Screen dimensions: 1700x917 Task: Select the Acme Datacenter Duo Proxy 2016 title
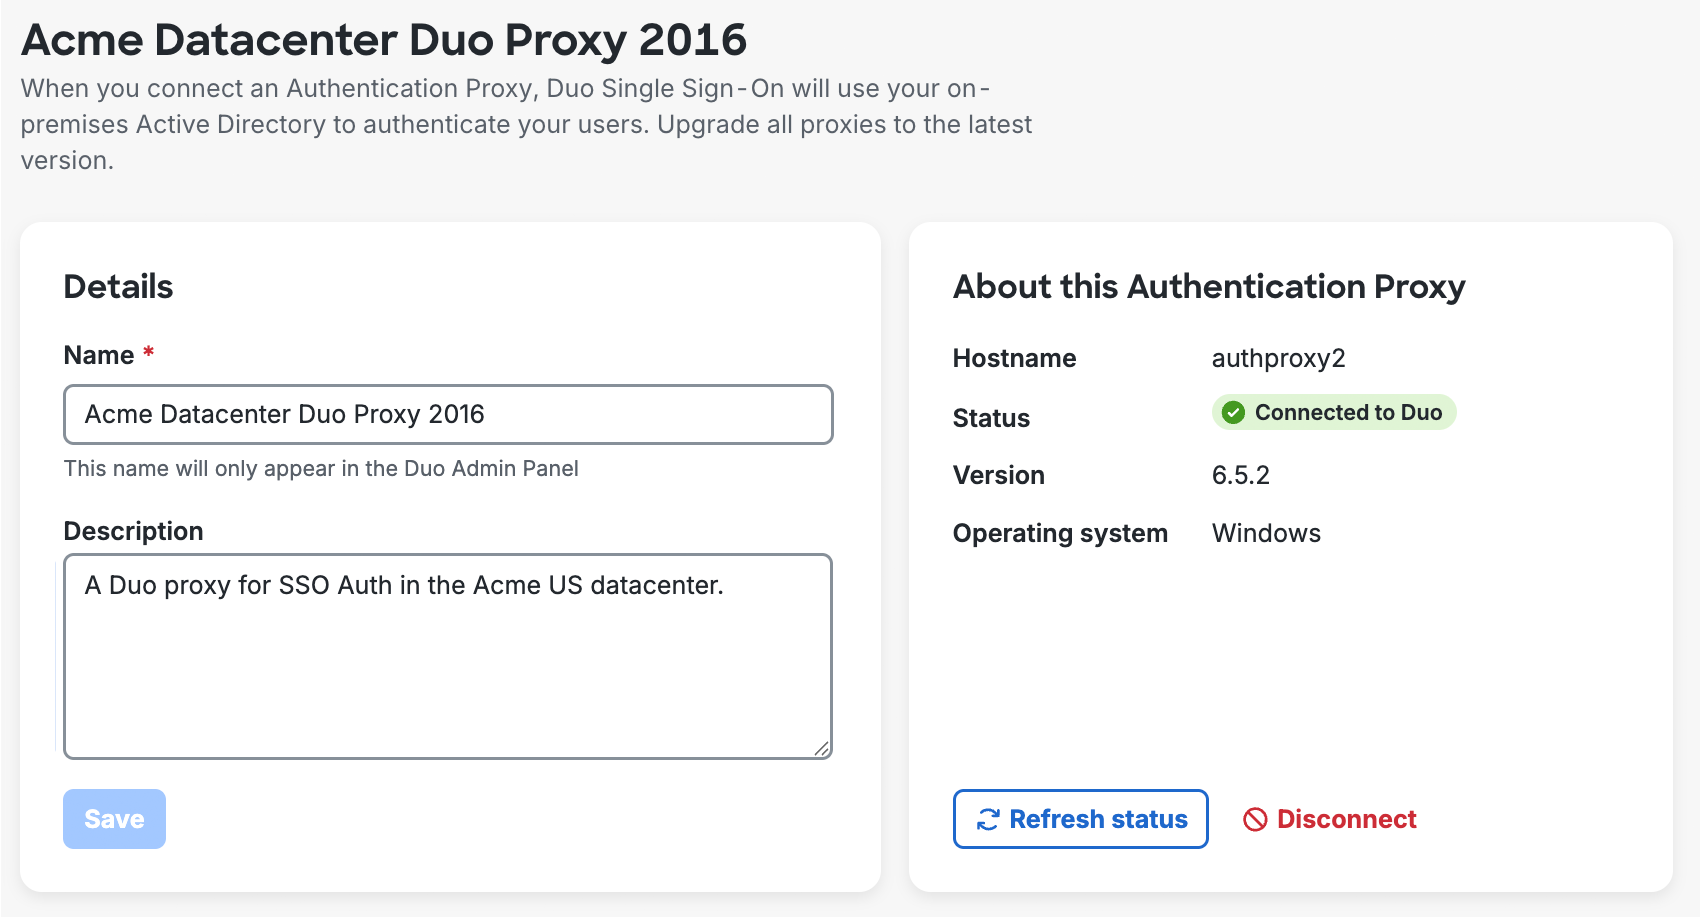pyautogui.click(x=383, y=40)
